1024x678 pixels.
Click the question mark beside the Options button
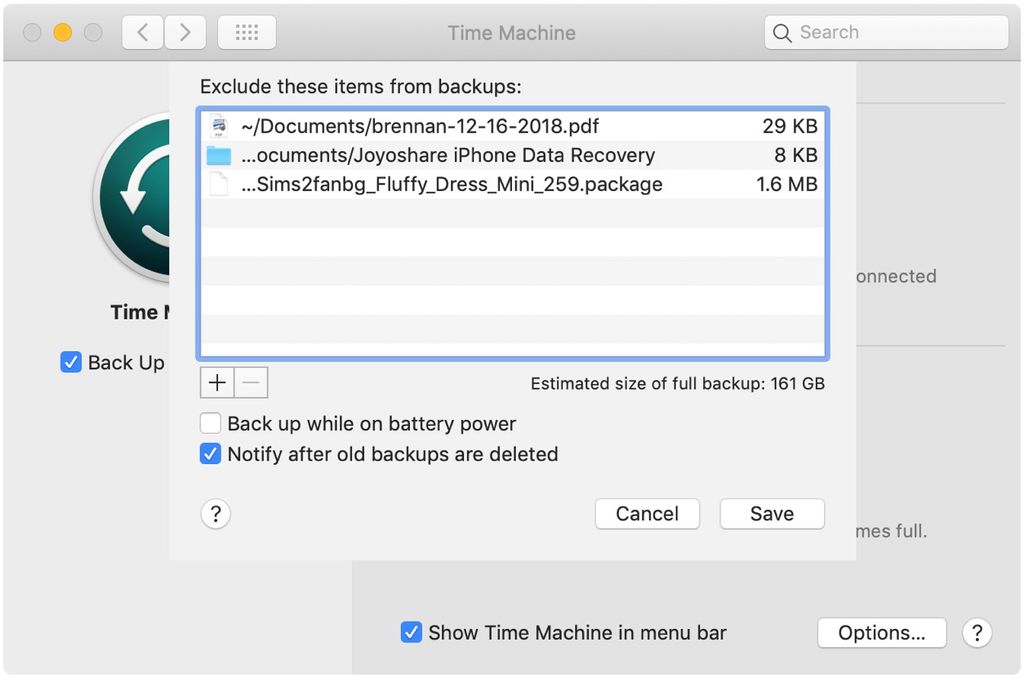coord(977,633)
